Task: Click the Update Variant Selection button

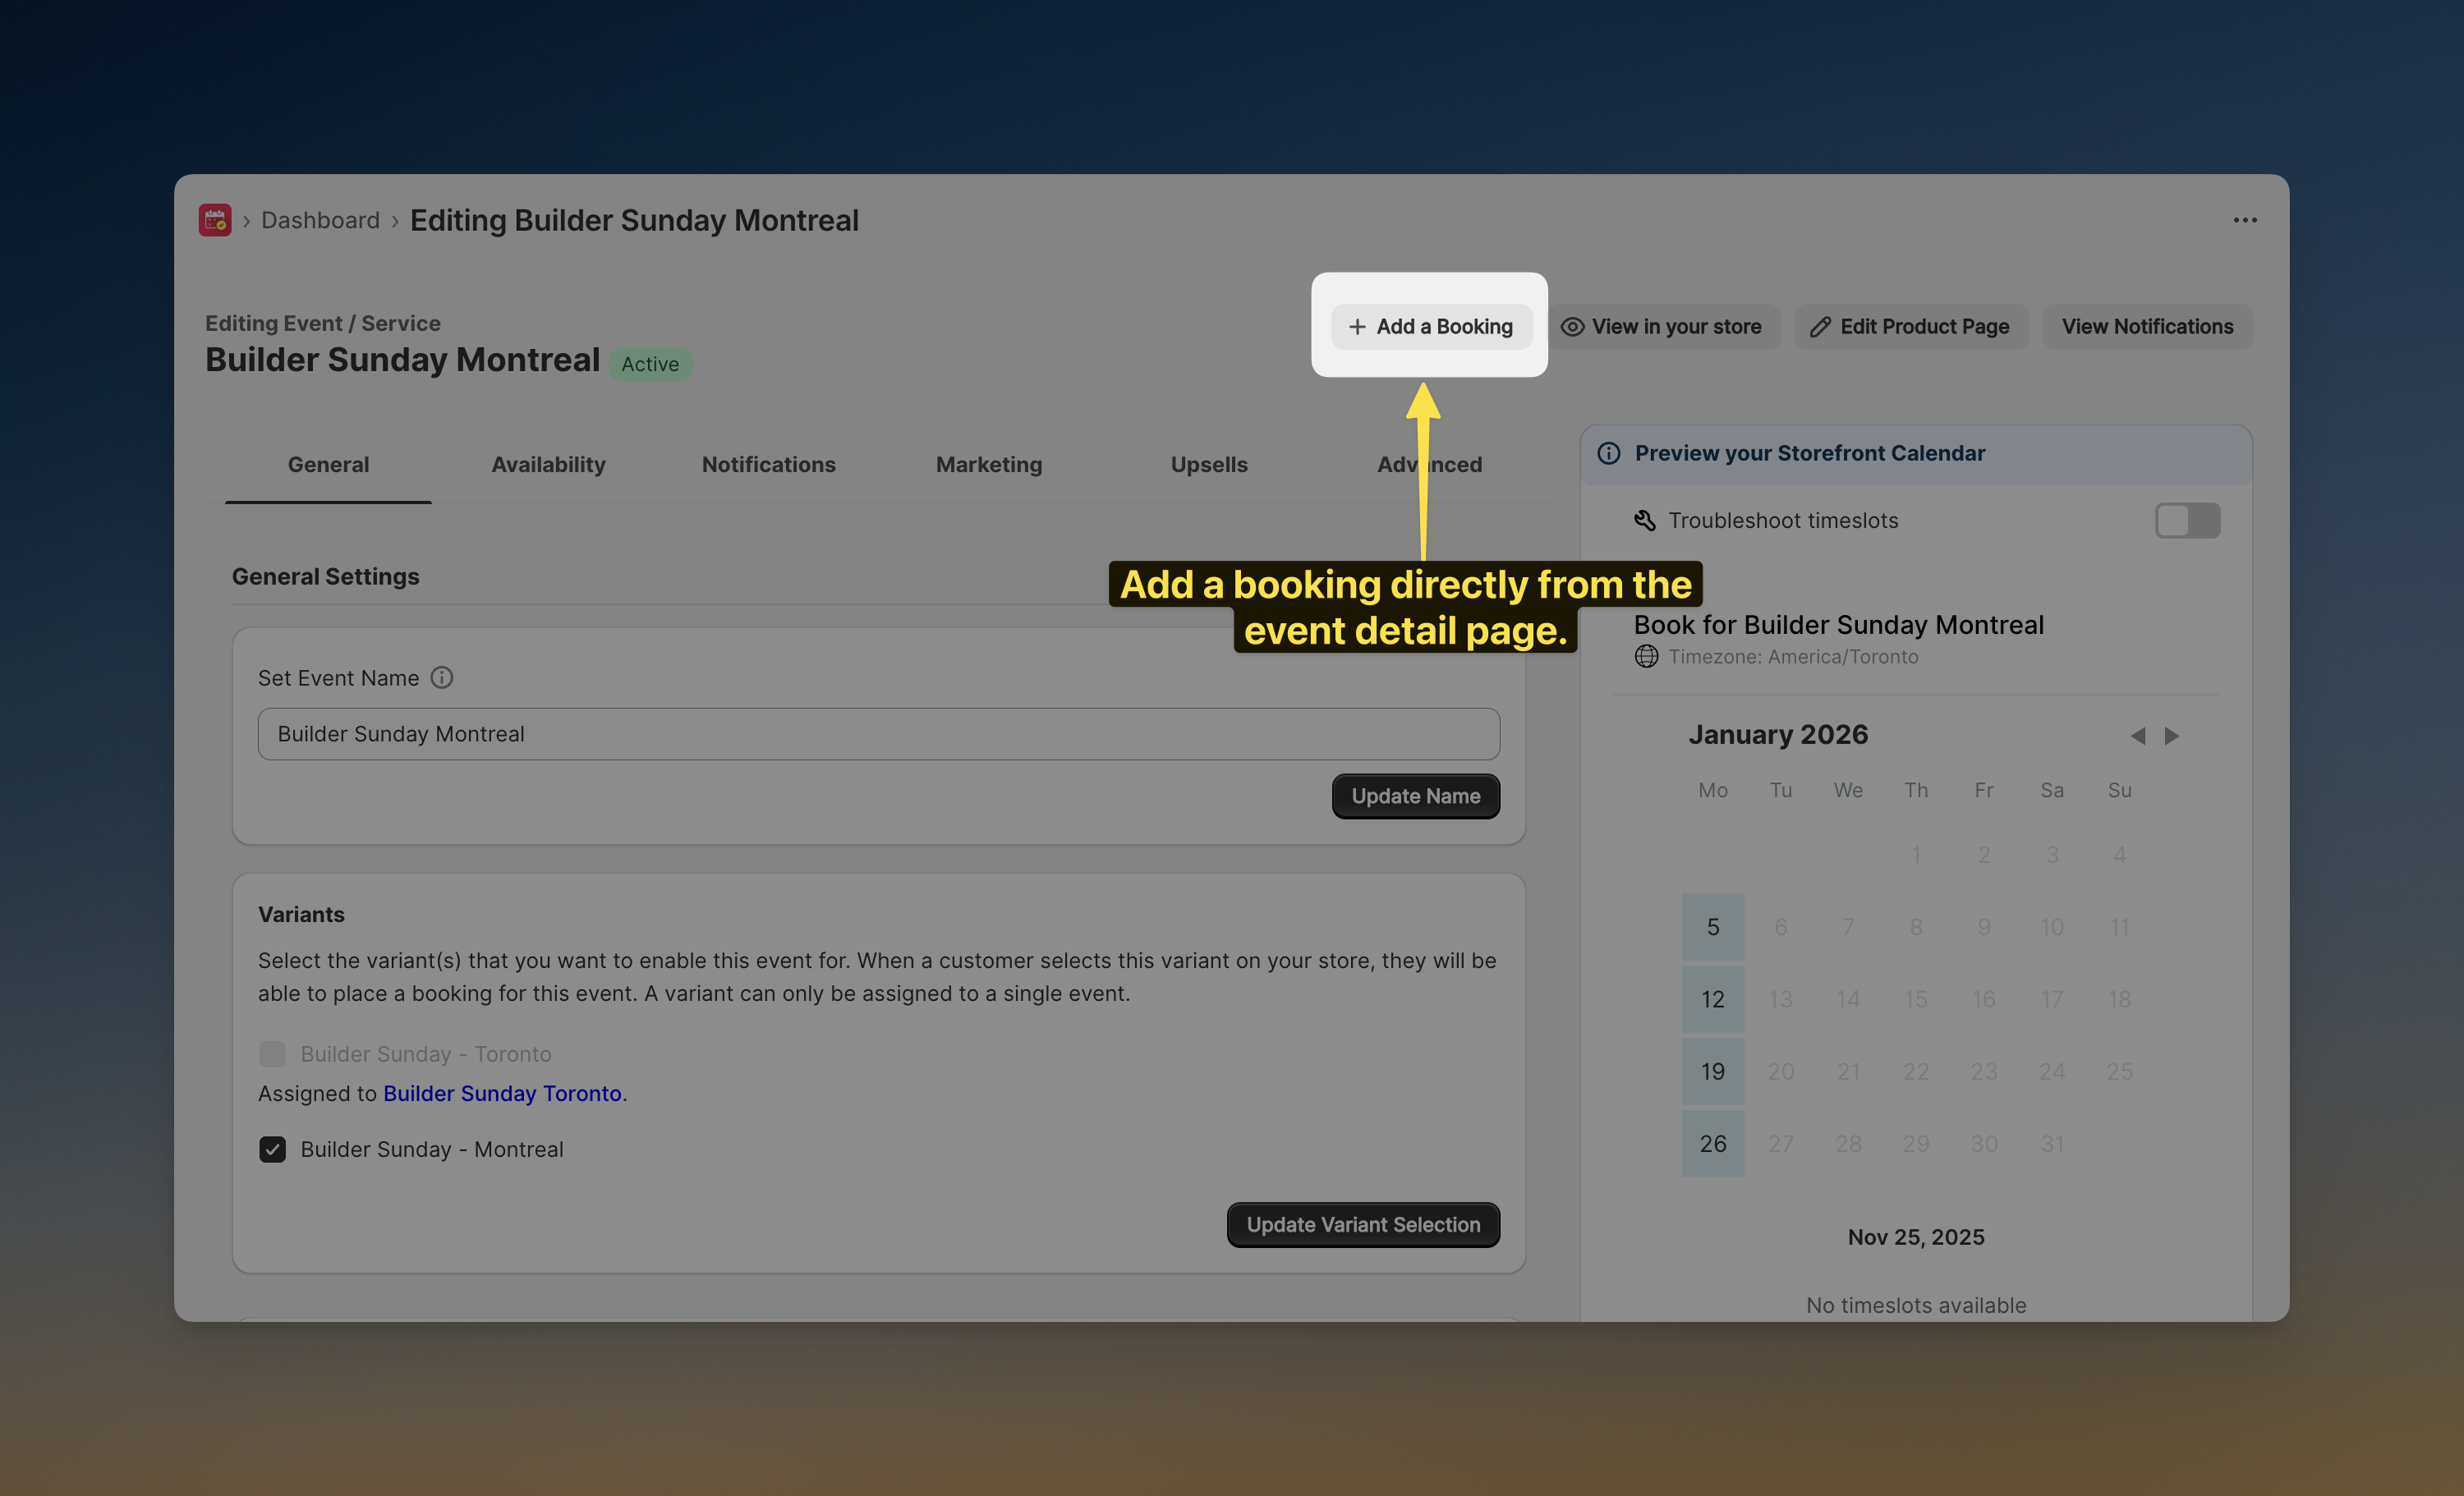Action: click(1363, 1224)
